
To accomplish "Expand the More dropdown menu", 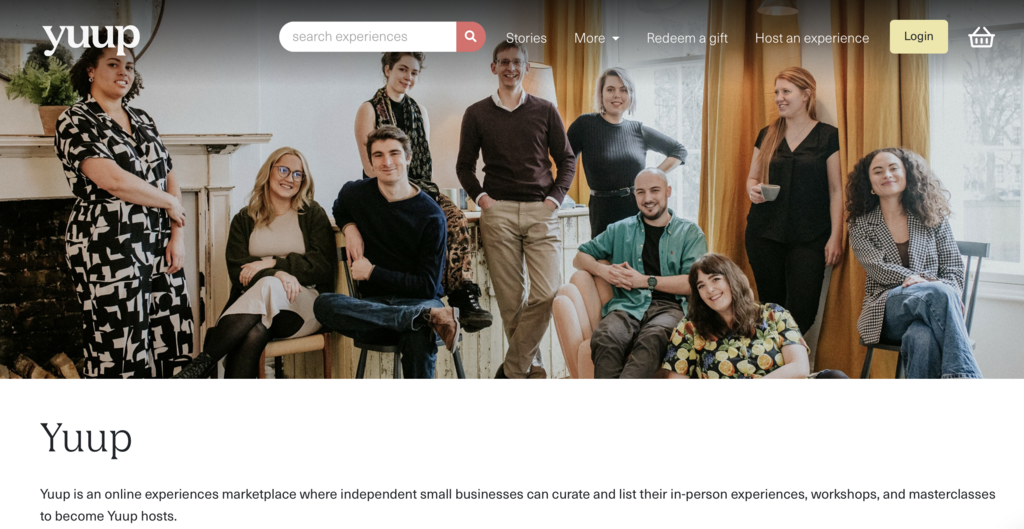I will (x=596, y=38).
